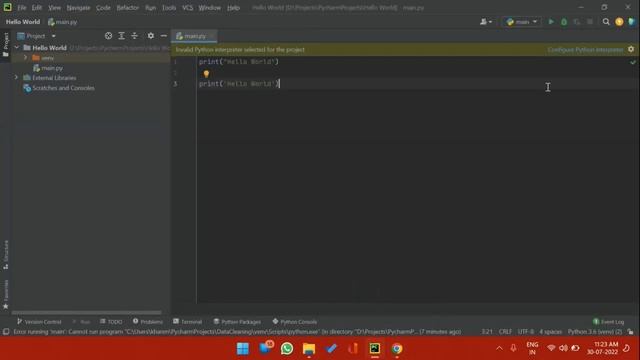Click line 1 print statement in editor
The height and width of the screenshot is (360, 640).
(x=239, y=62)
